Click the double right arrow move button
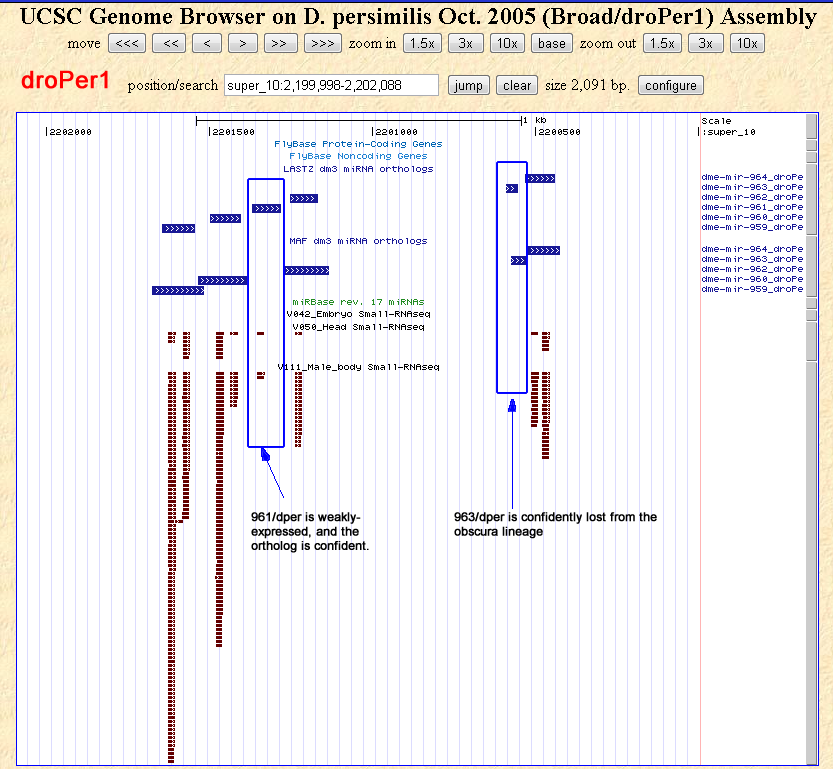833x769 pixels. (x=281, y=43)
